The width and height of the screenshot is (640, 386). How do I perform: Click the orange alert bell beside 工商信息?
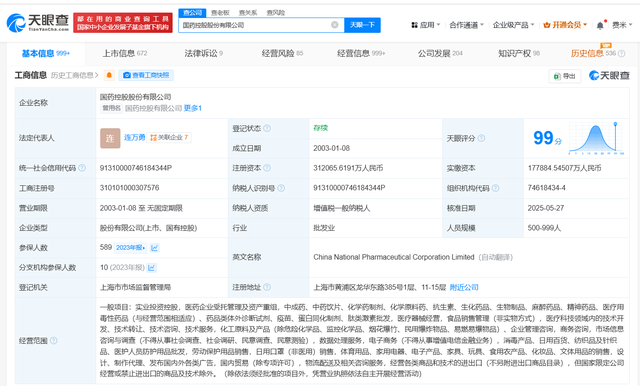click(109, 75)
